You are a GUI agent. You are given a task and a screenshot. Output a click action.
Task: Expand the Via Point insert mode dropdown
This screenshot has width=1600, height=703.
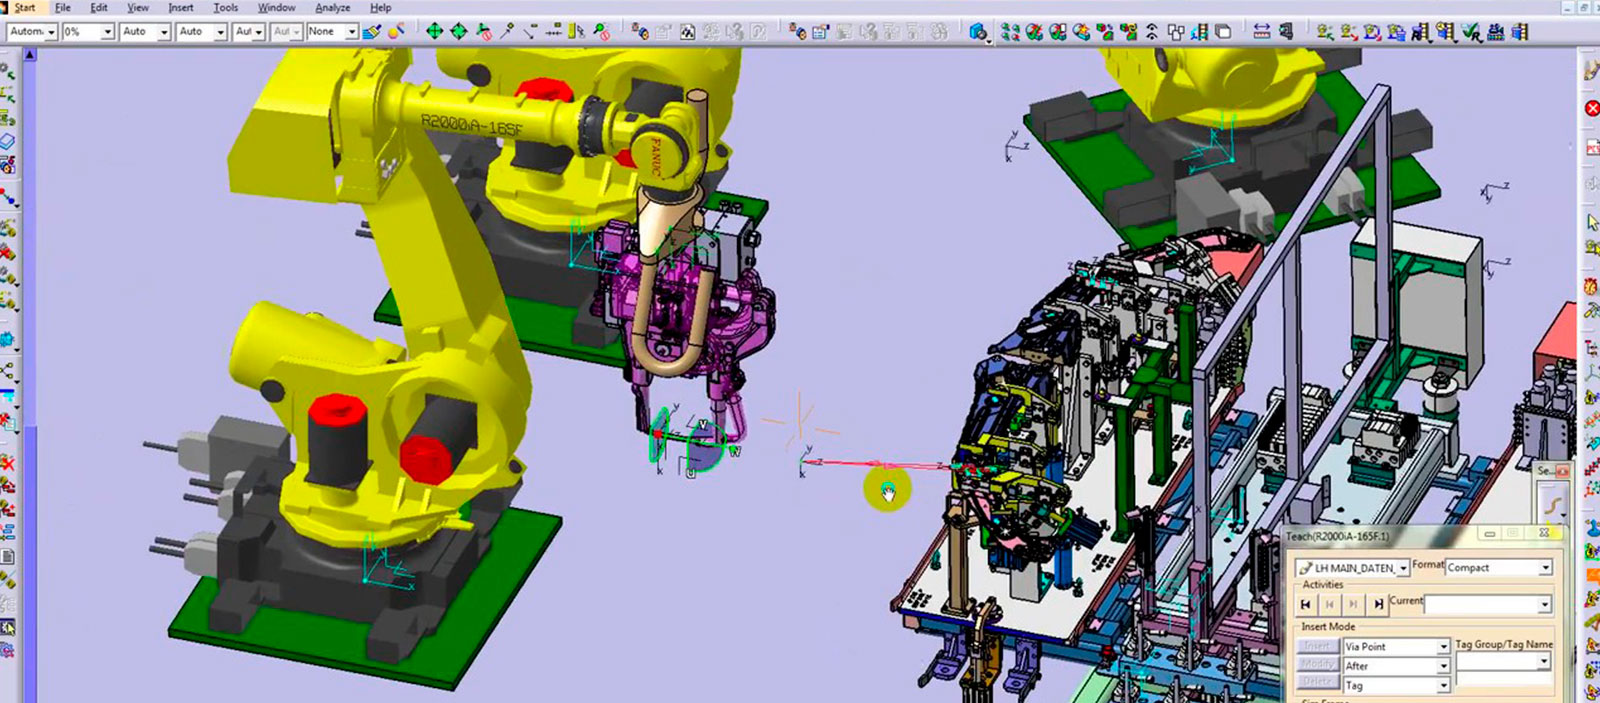[1443, 647]
